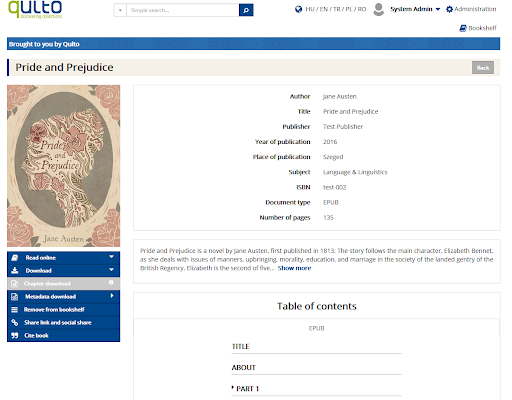Click the Back button
Screen dimensions: 512x400
click(483, 68)
